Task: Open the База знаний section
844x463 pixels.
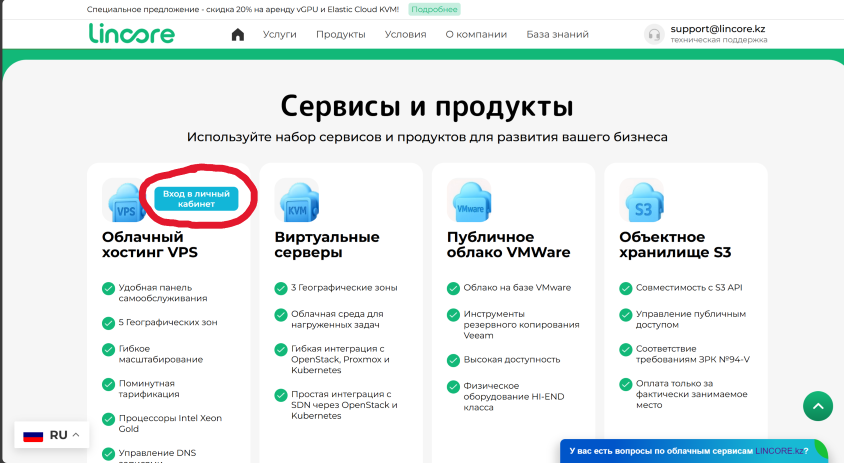Action: [x=557, y=34]
